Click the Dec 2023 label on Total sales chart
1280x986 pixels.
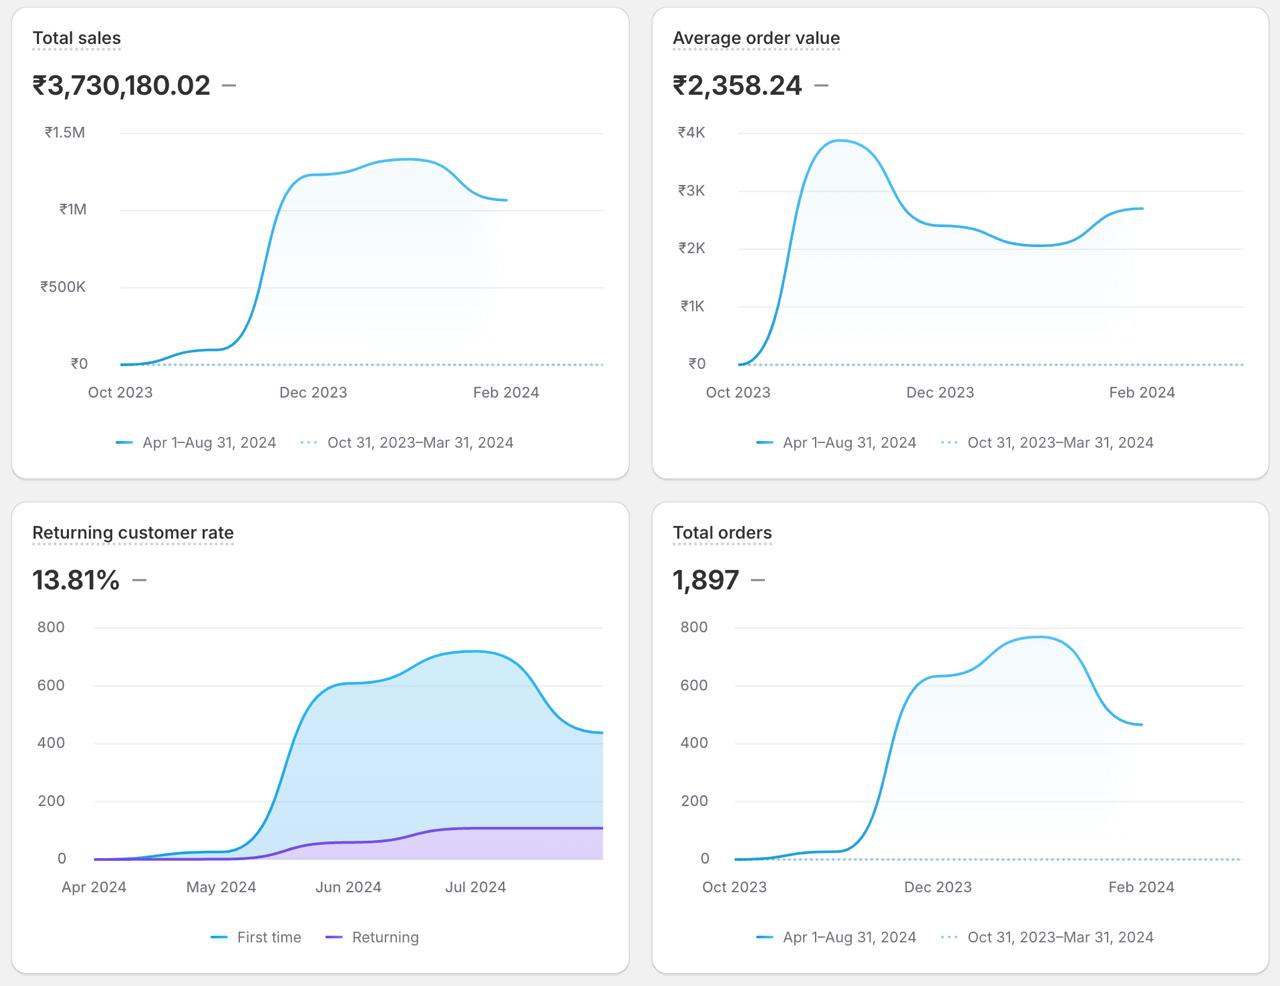(313, 393)
